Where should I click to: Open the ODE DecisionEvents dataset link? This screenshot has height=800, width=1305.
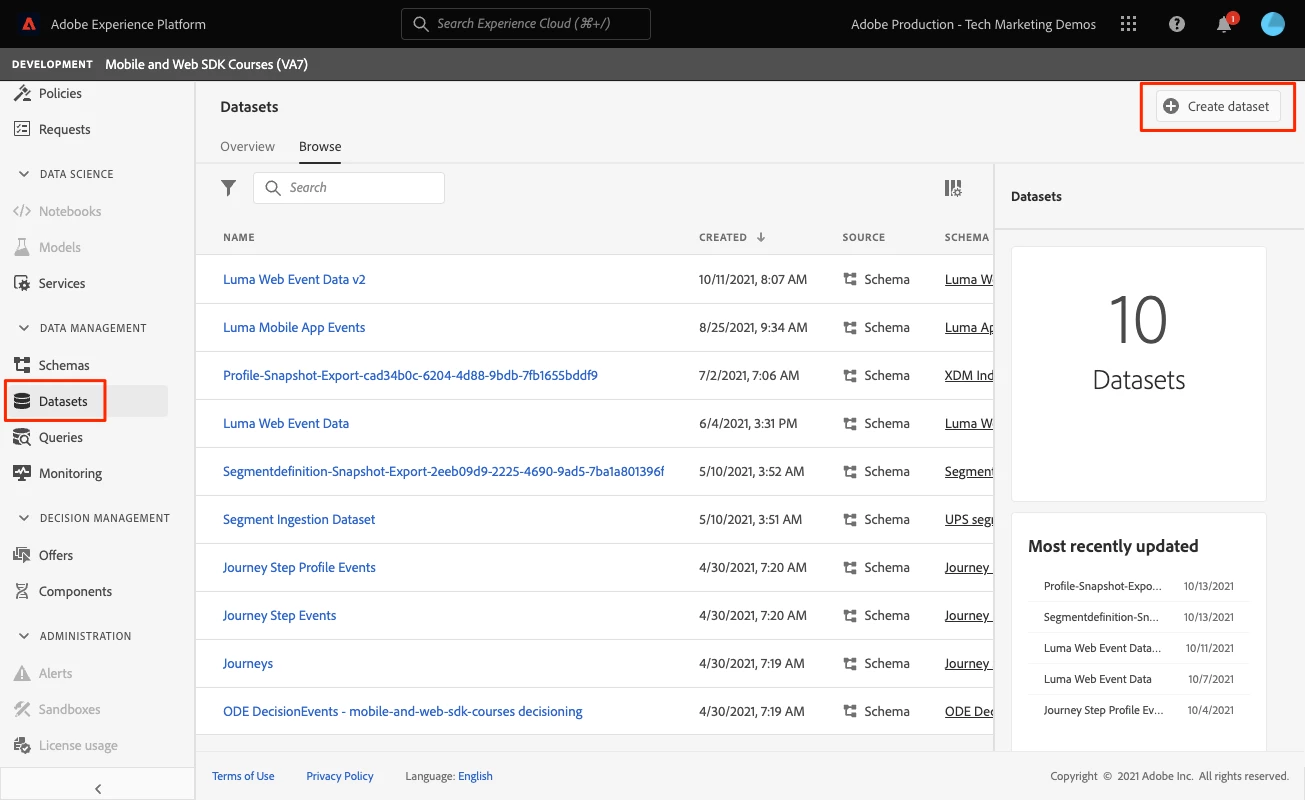(403, 711)
